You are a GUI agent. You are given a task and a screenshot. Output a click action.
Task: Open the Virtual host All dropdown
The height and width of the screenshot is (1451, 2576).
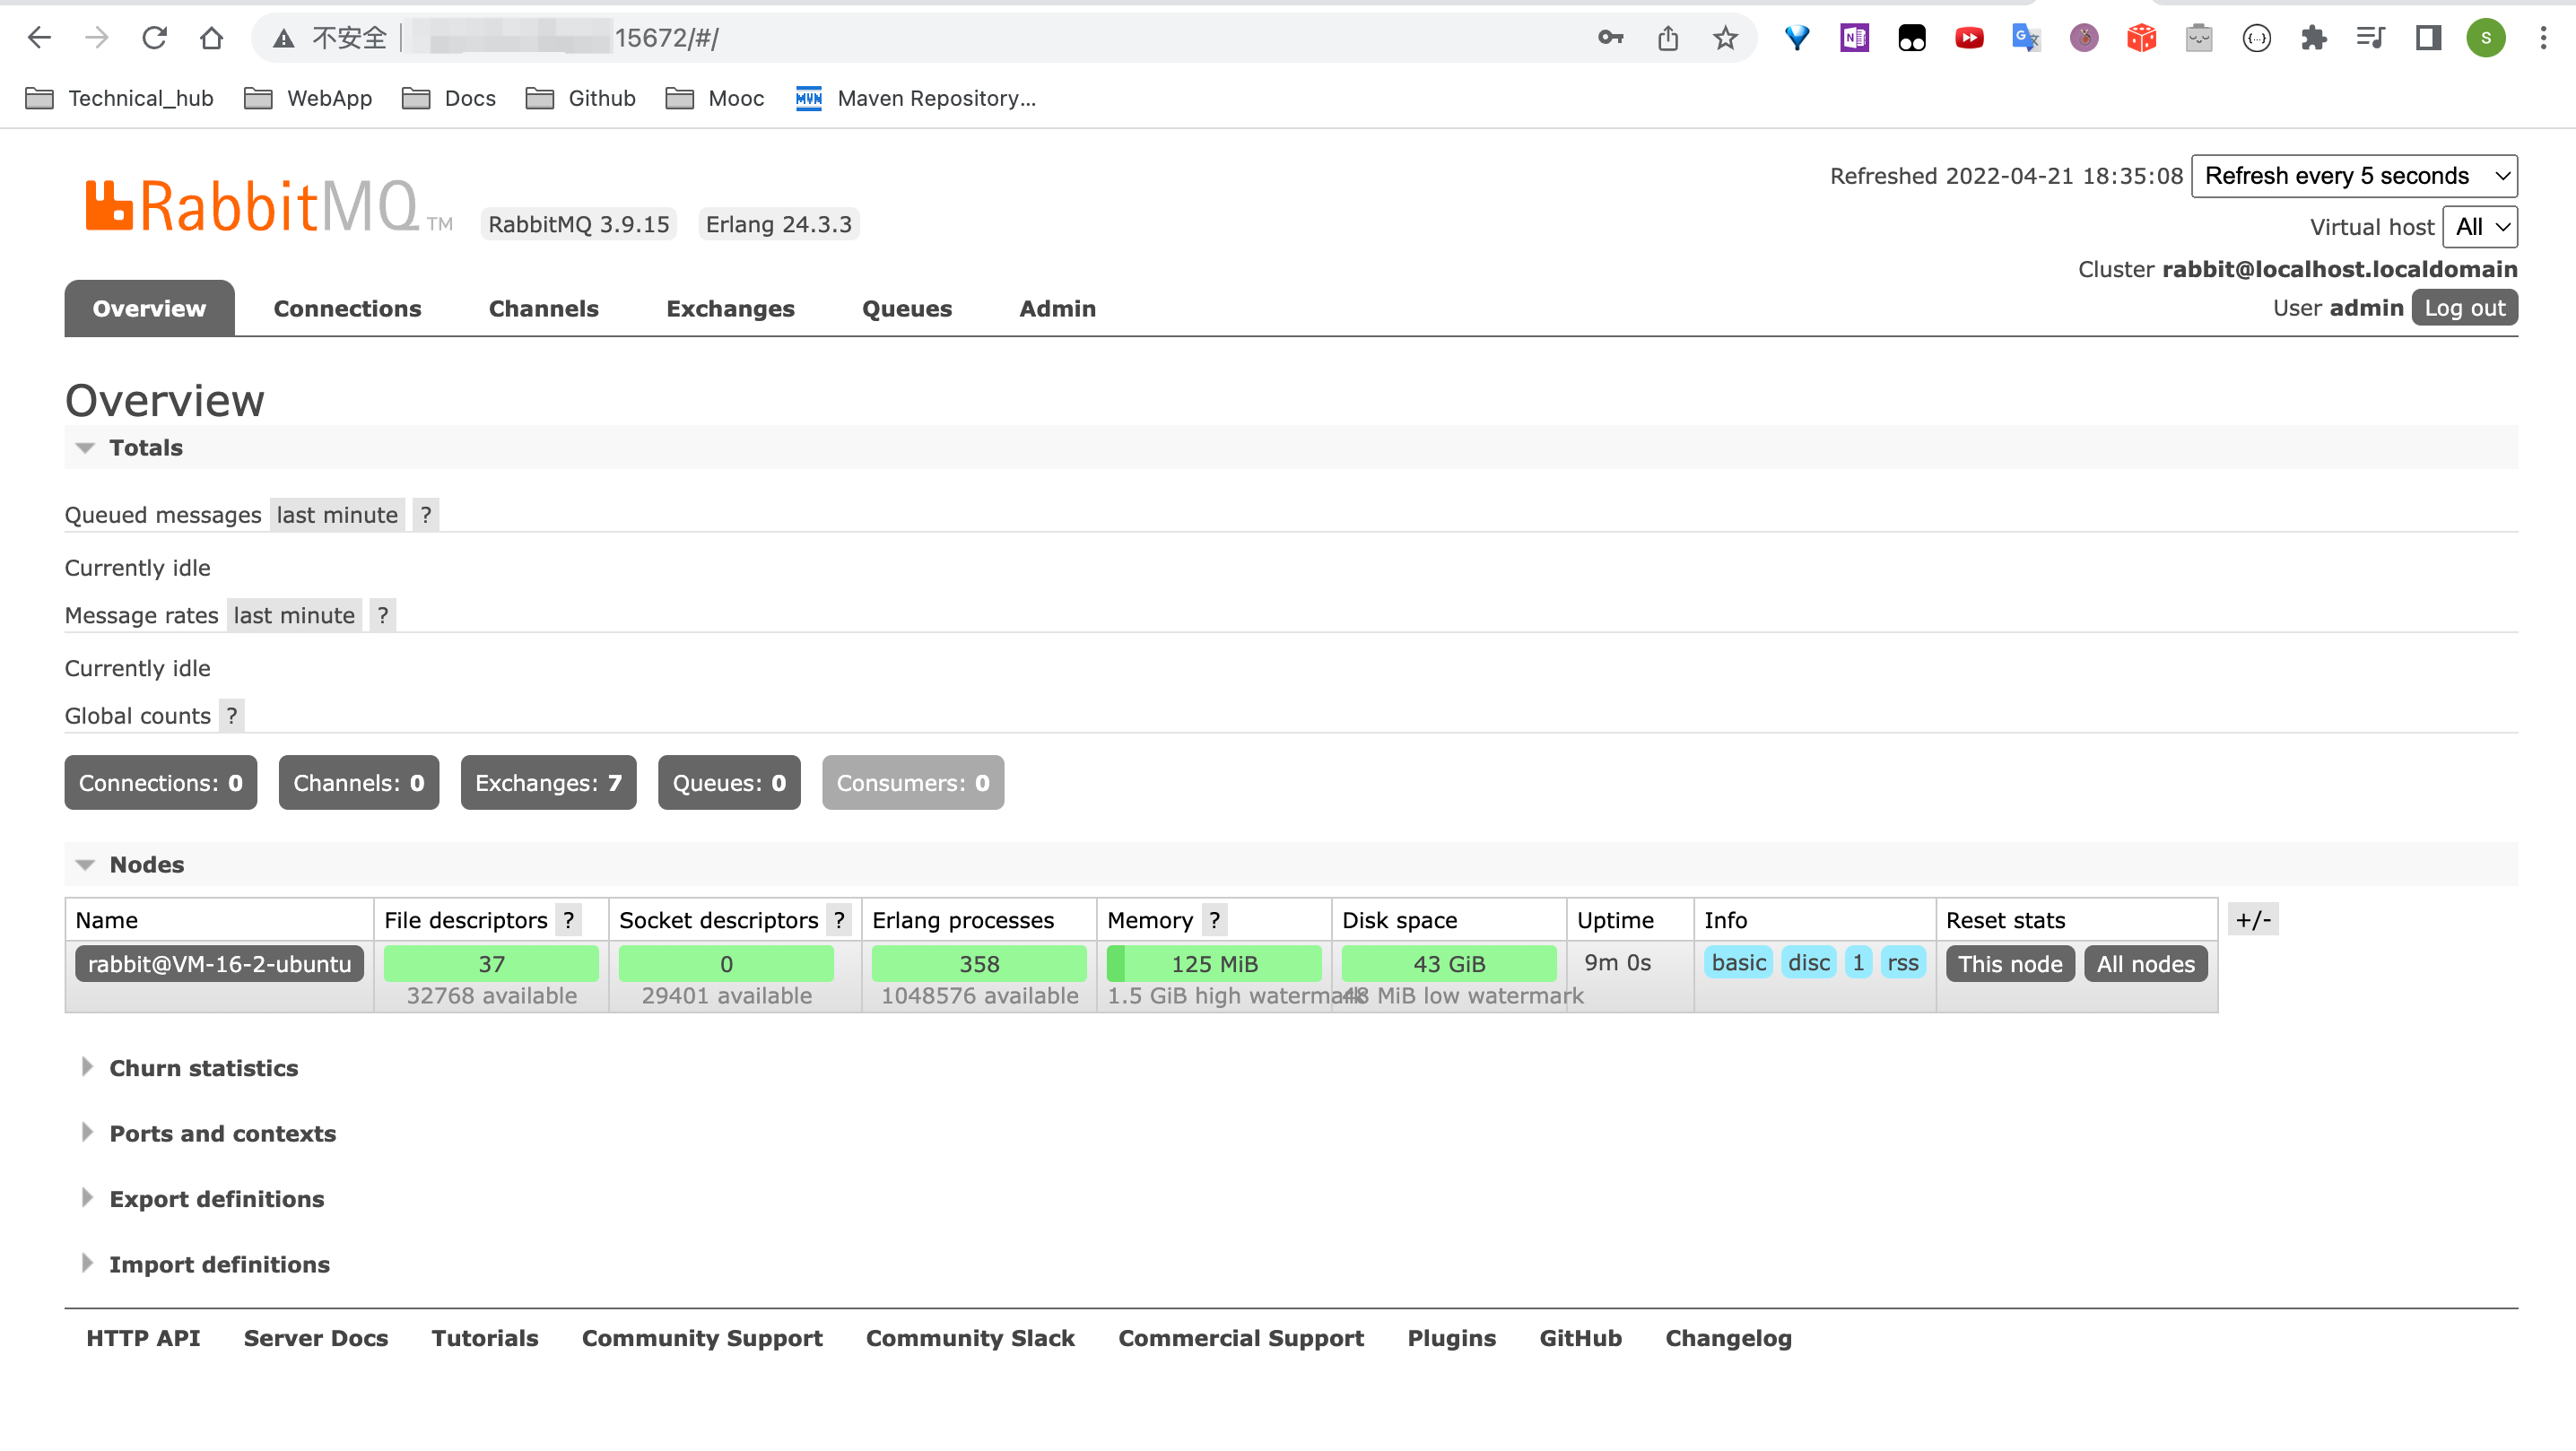tap(2480, 227)
